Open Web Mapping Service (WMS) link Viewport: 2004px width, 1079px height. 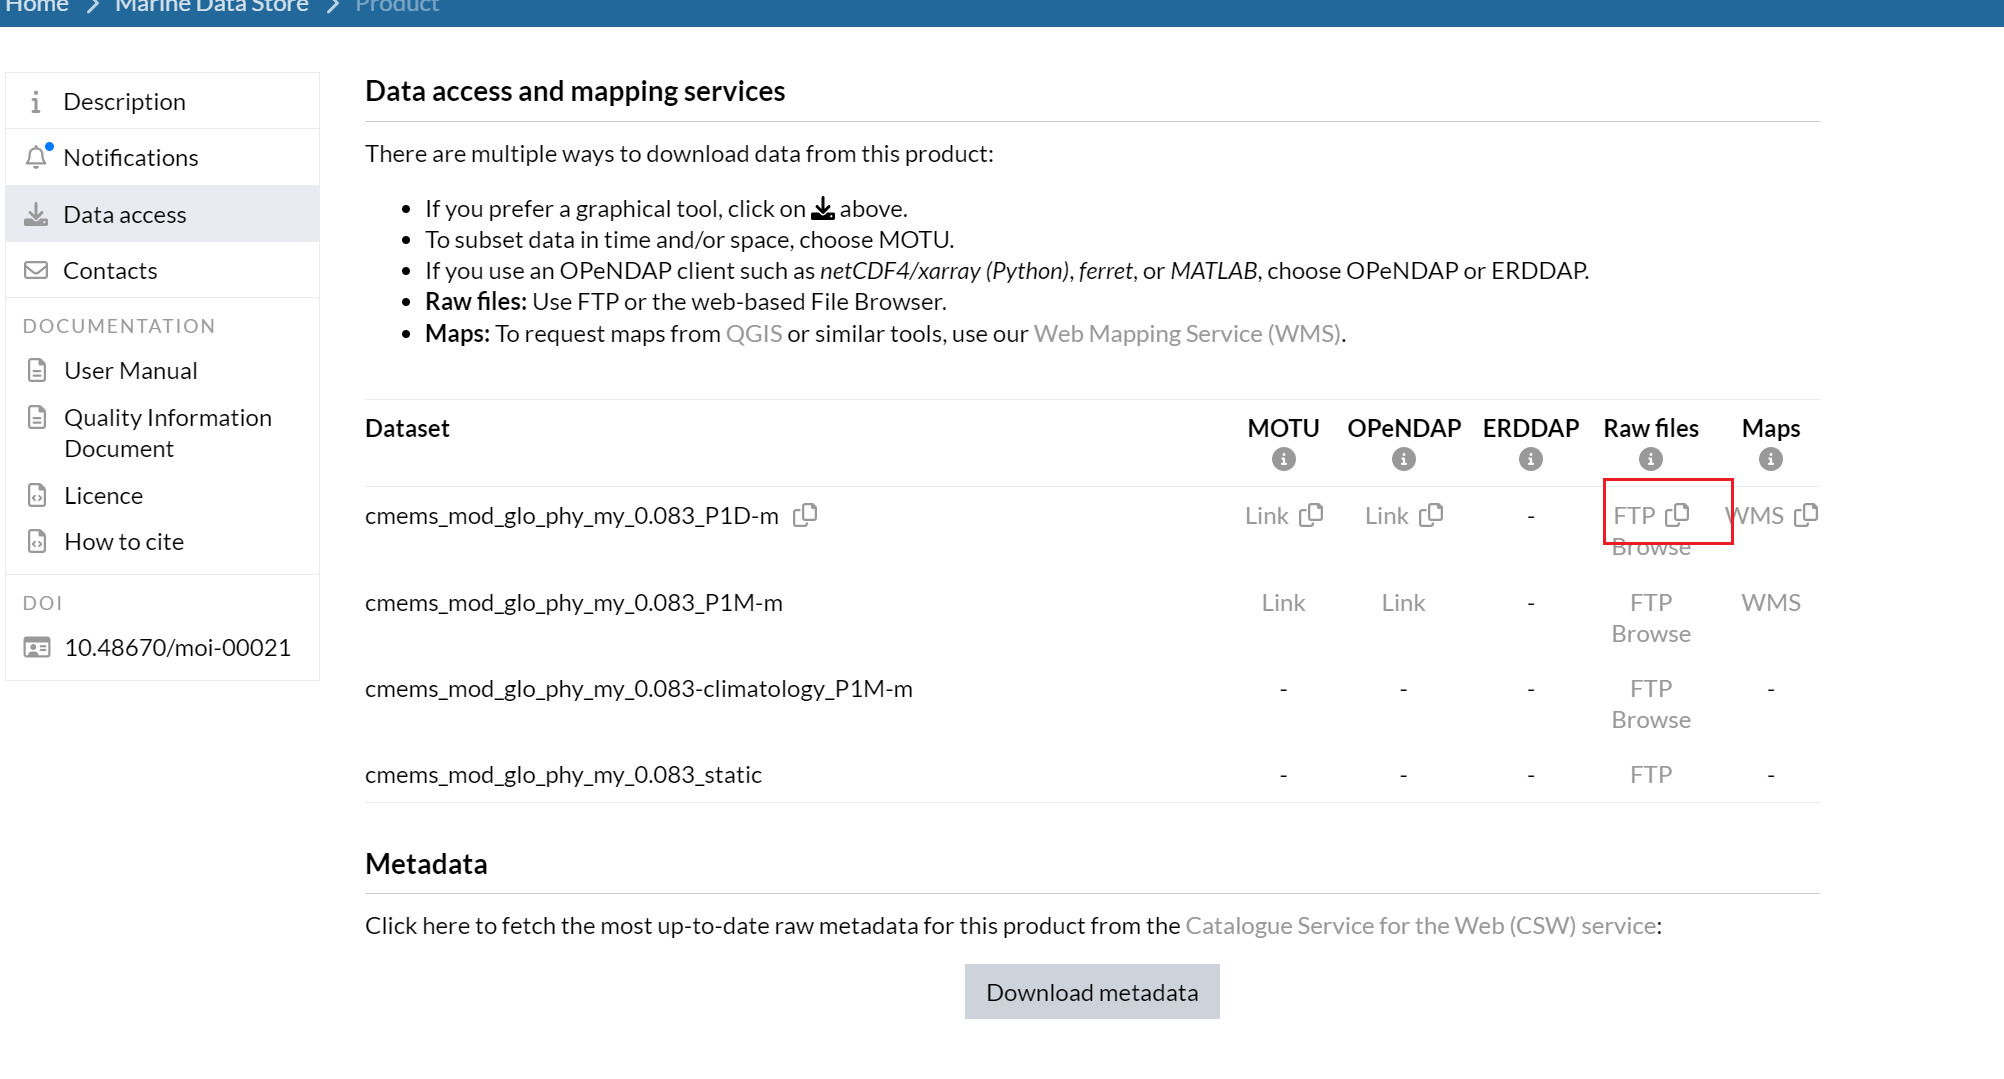pos(1187,333)
